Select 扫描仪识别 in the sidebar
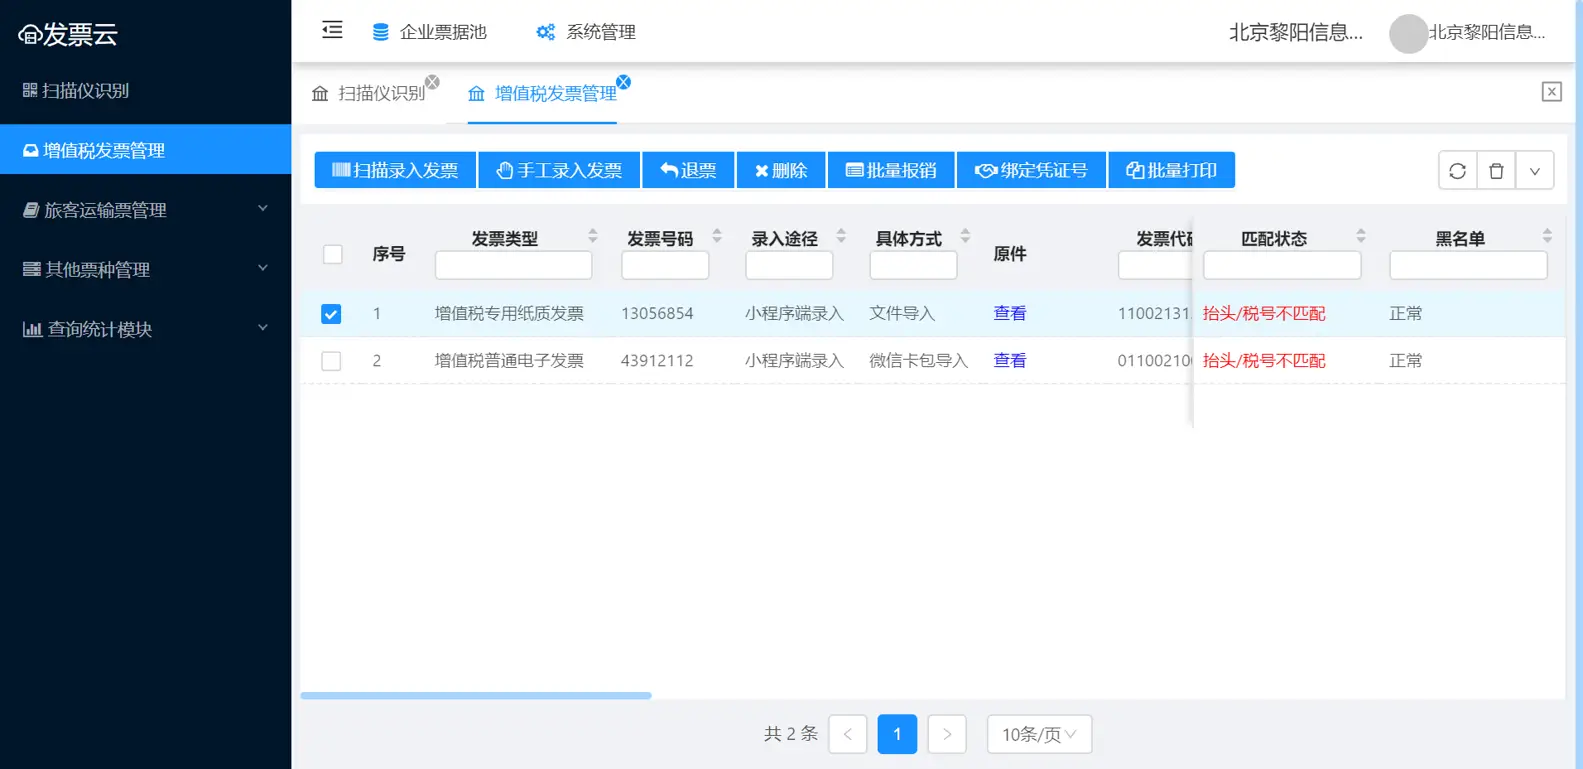 (145, 91)
